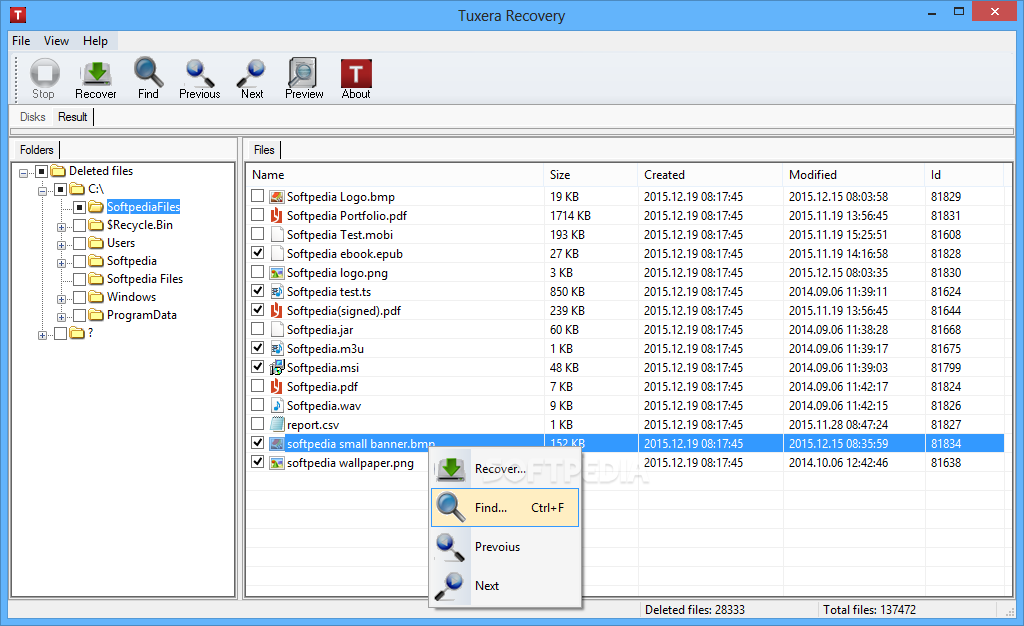Choose Prevoius in the context menu

[505, 546]
